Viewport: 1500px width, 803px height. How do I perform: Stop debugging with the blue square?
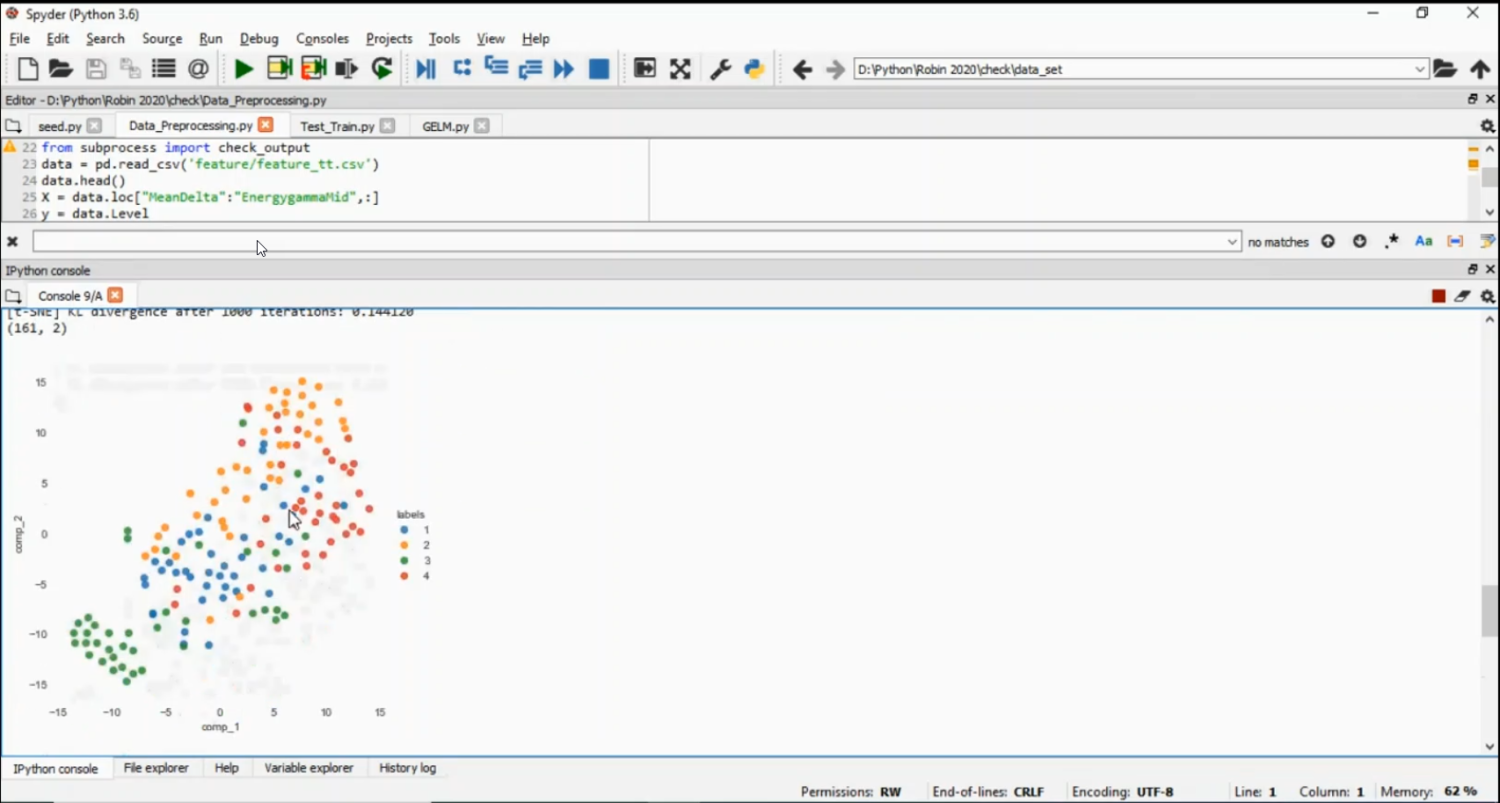[x=598, y=69]
